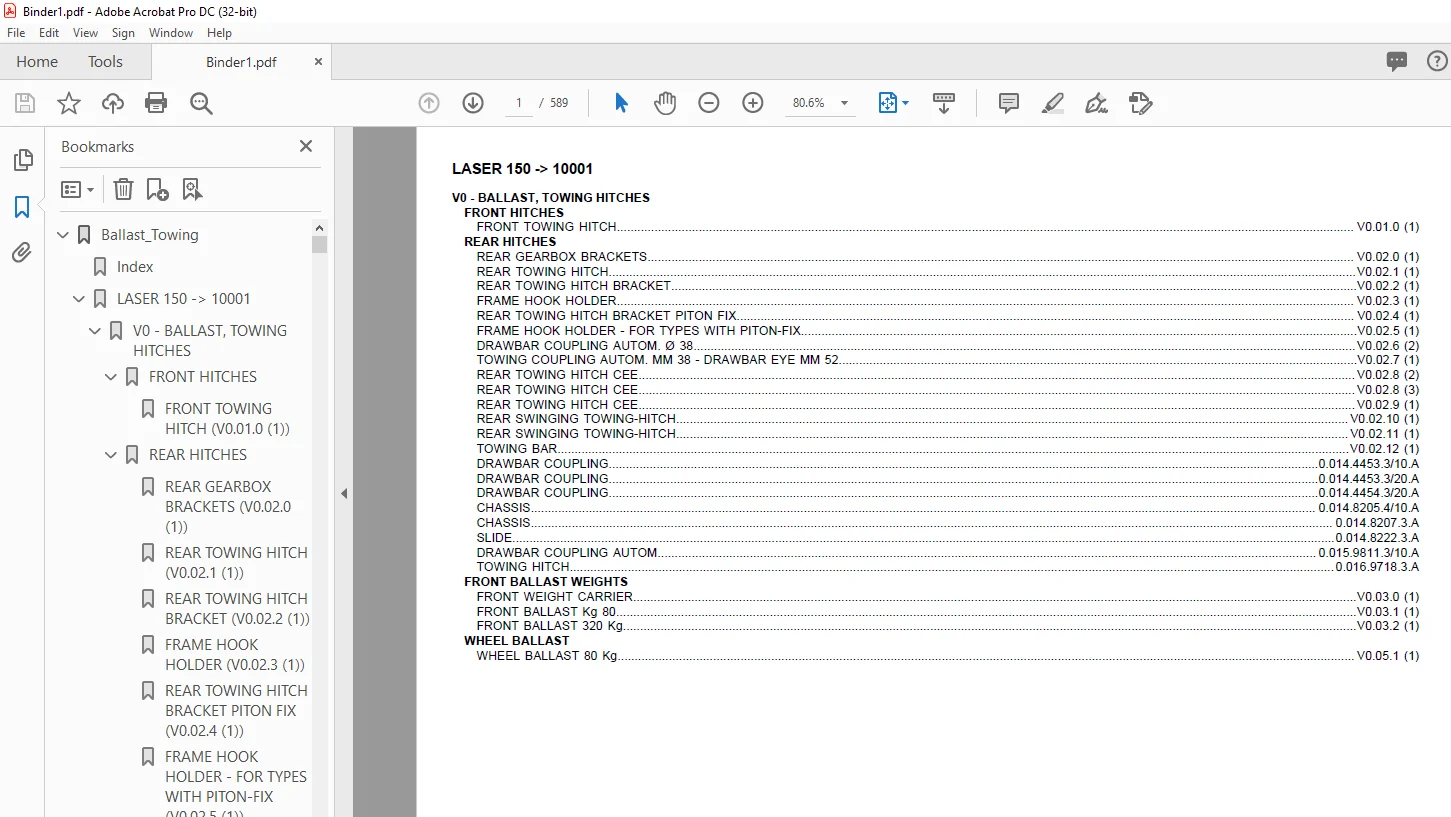Open REAR GEARBOX BRACKETS index entry in page
1451x817 pixels.
[947, 256]
